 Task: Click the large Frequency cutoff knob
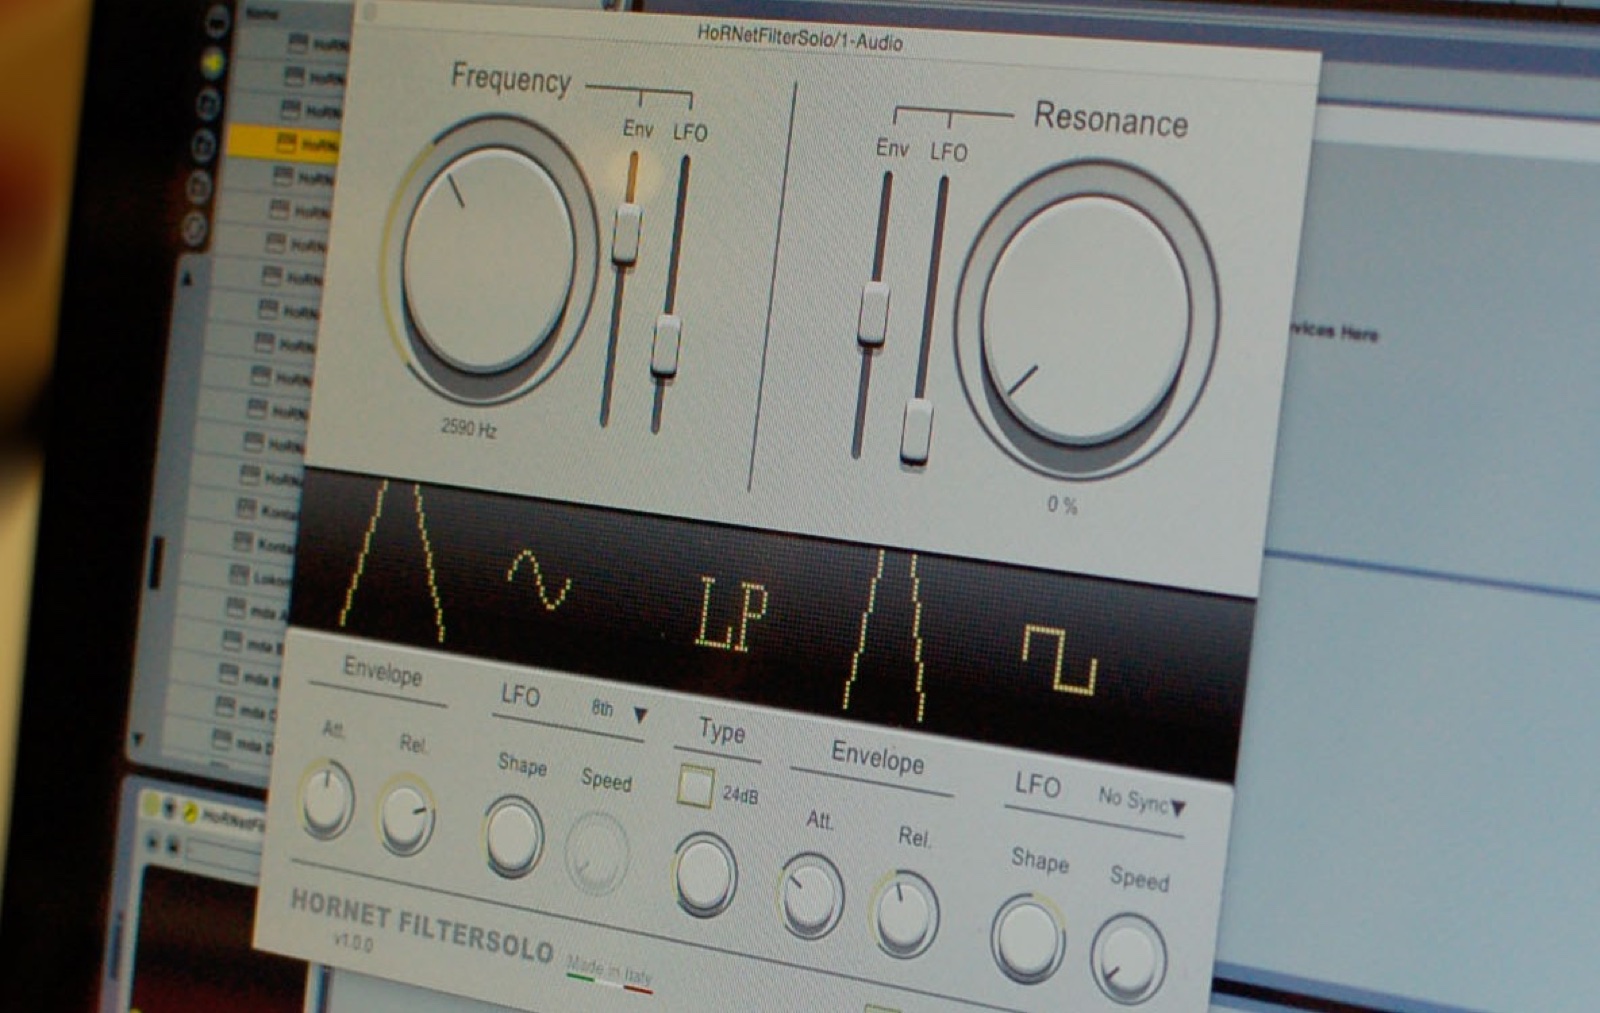coord(488,260)
